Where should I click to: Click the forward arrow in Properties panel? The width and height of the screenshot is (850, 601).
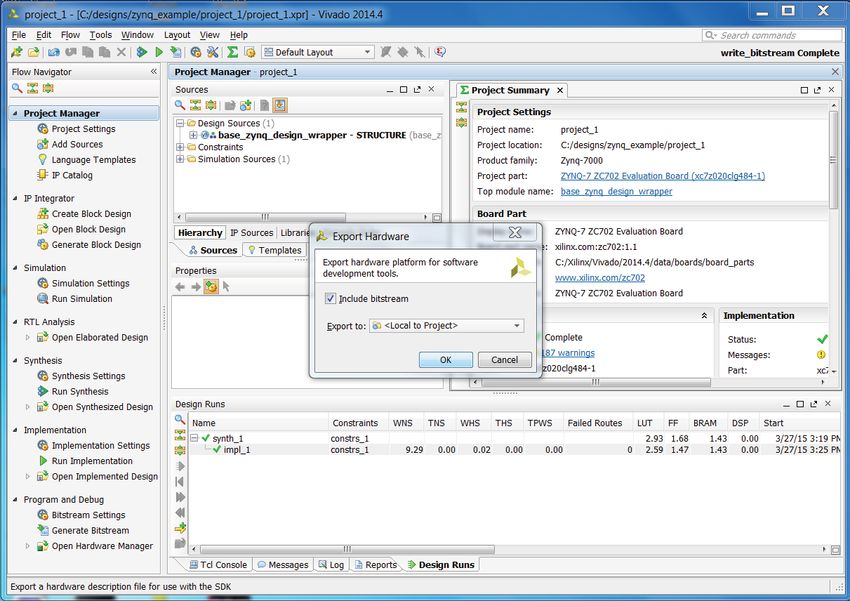[x=196, y=287]
